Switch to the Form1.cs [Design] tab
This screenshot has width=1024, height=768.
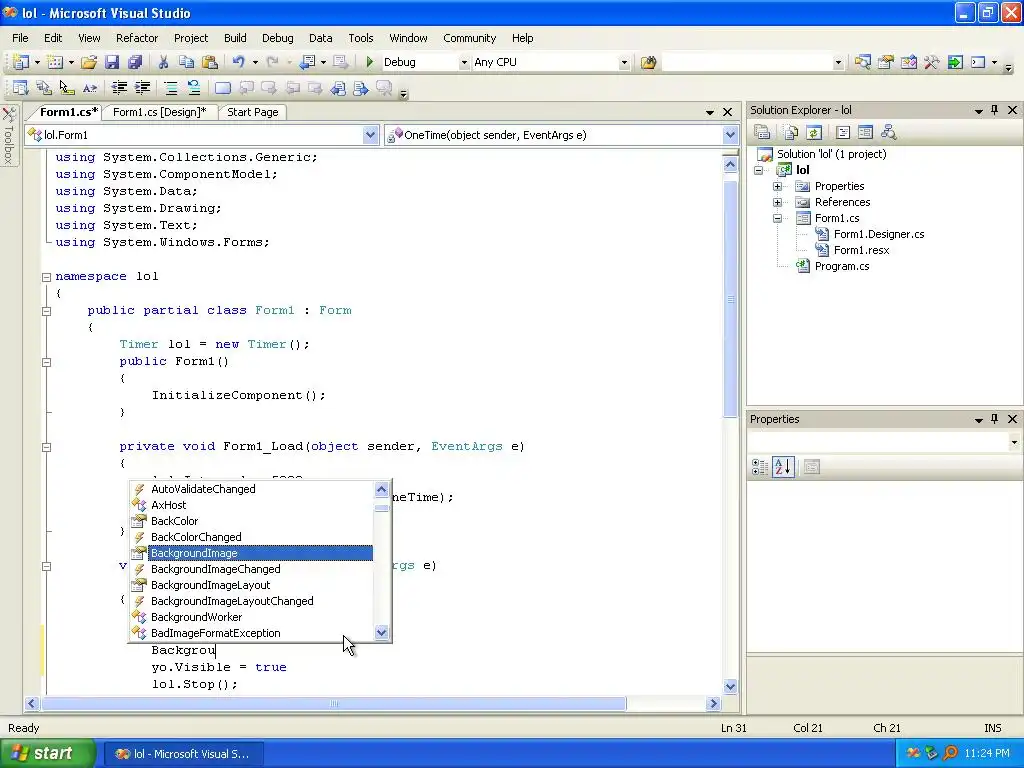pyautogui.click(x=159, y=112)
